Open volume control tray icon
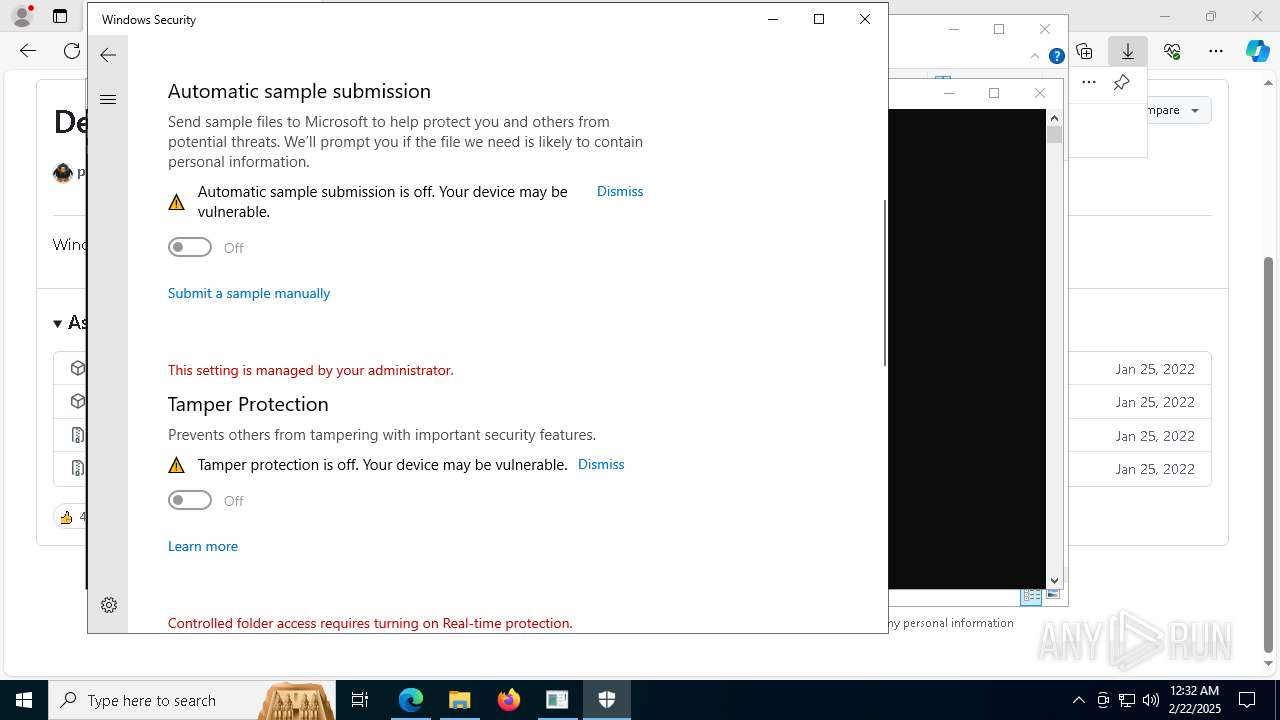 pyautogui.click(x=1151, y=700)
